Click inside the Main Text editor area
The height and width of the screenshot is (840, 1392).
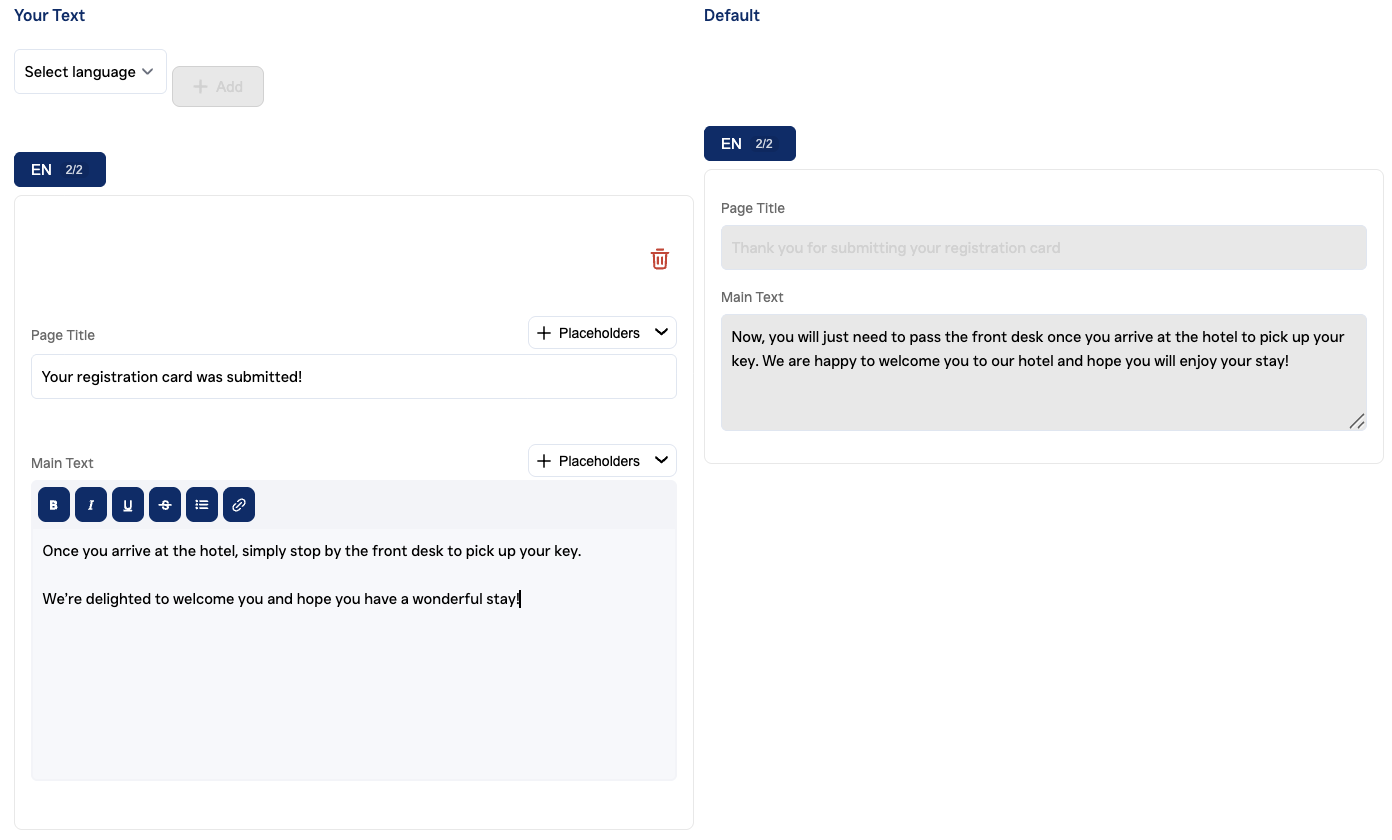pos(354,680)
